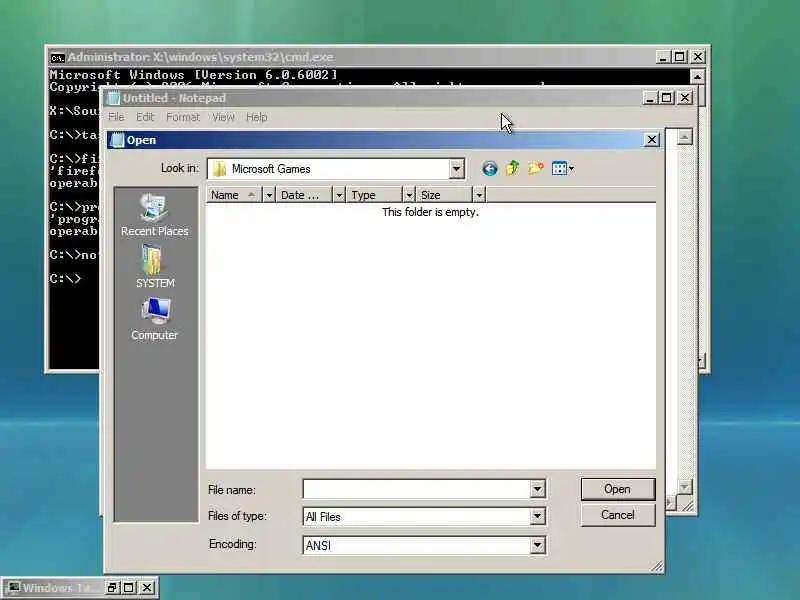The image size is (800, 600).
Task: Sort by the Name column header
Action: click(x=234, y=195)
